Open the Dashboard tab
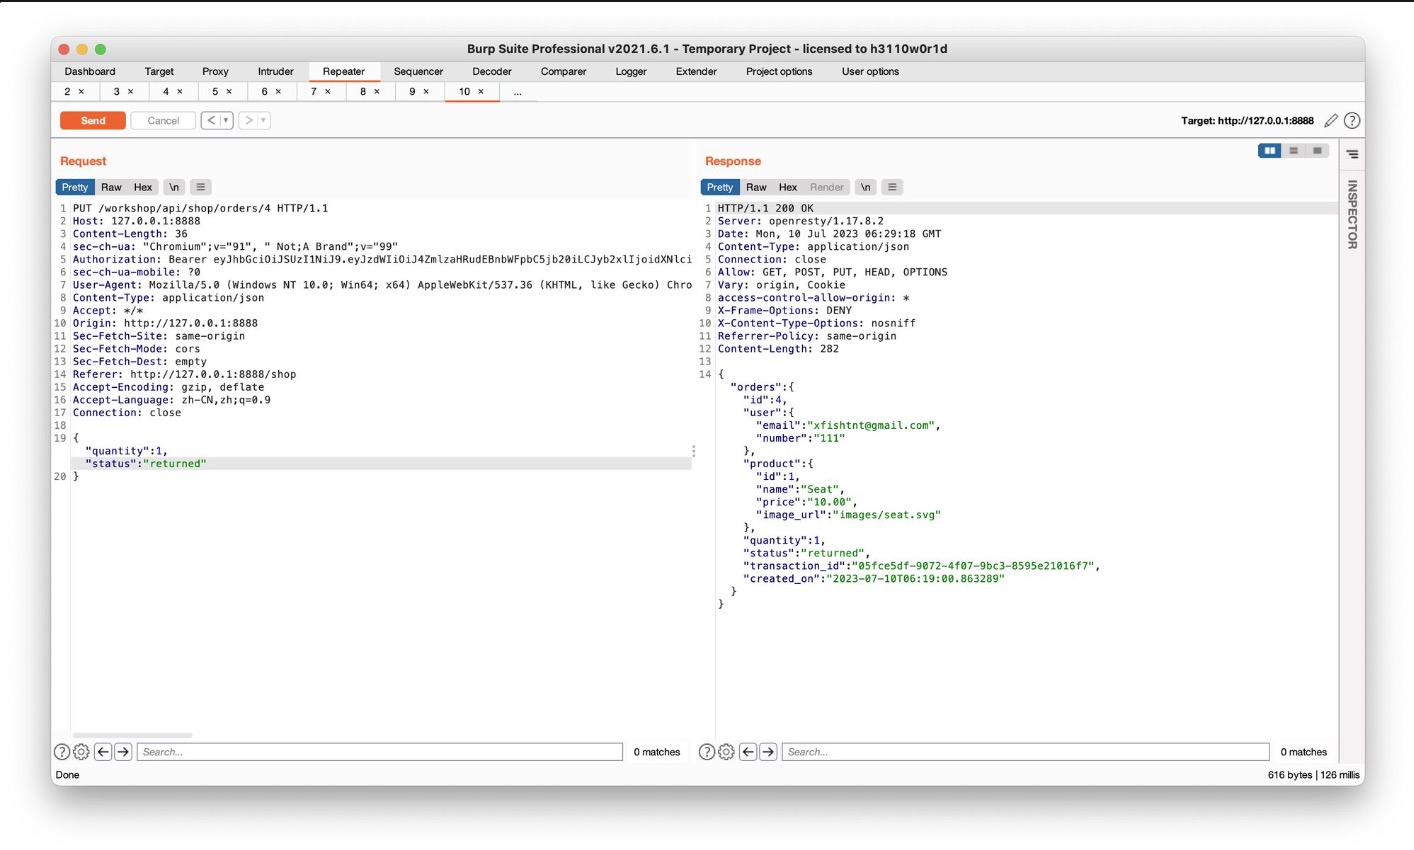 (x=90, y=72)
